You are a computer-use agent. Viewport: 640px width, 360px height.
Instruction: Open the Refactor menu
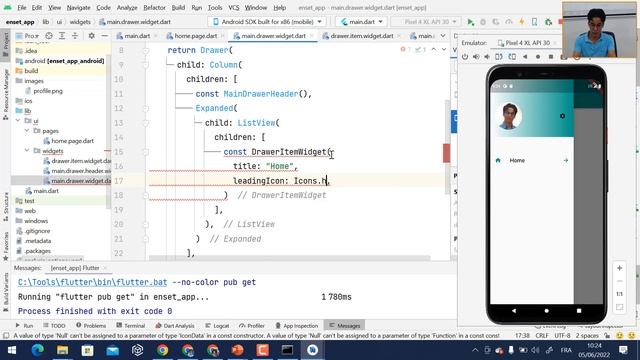click(154, 8)
